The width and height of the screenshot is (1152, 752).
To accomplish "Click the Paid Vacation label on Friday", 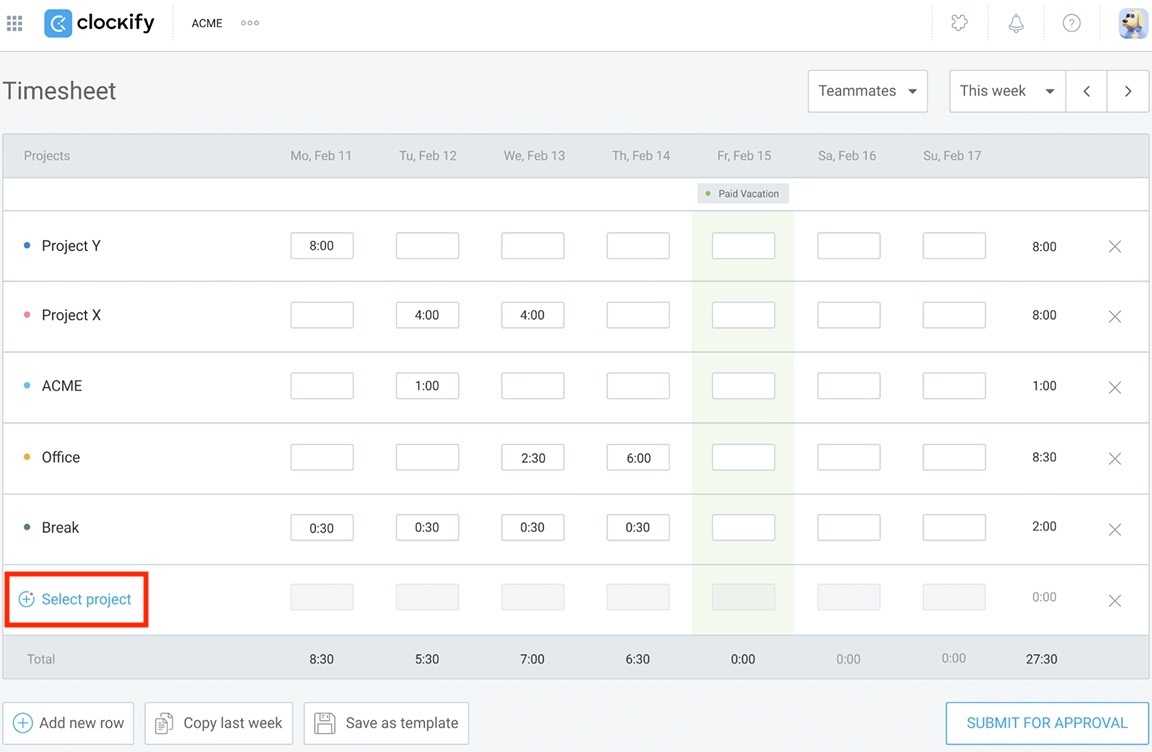I will pyautogui.click(x=743, y=193).
